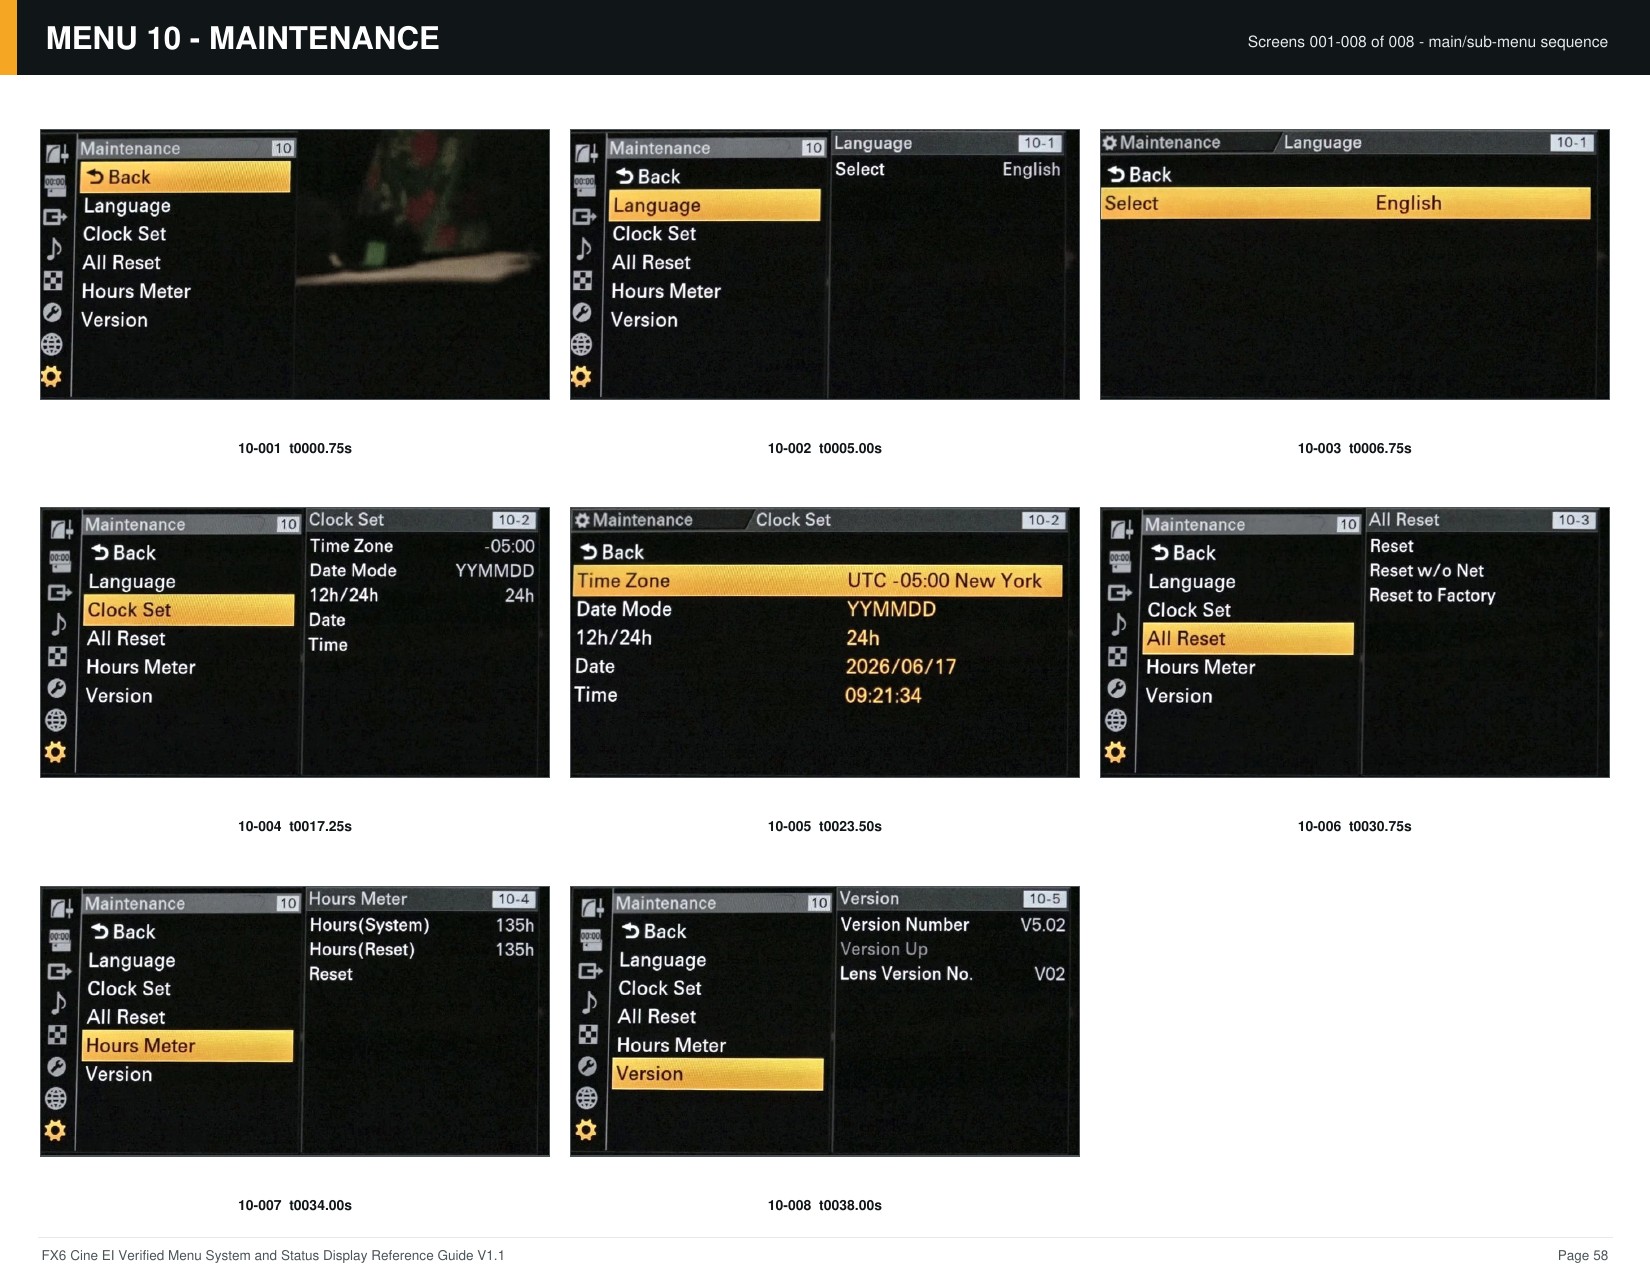Click the Maintenance gear icon in screen 10-008
The image size is (1650, 1275).
click(586, 1130)
